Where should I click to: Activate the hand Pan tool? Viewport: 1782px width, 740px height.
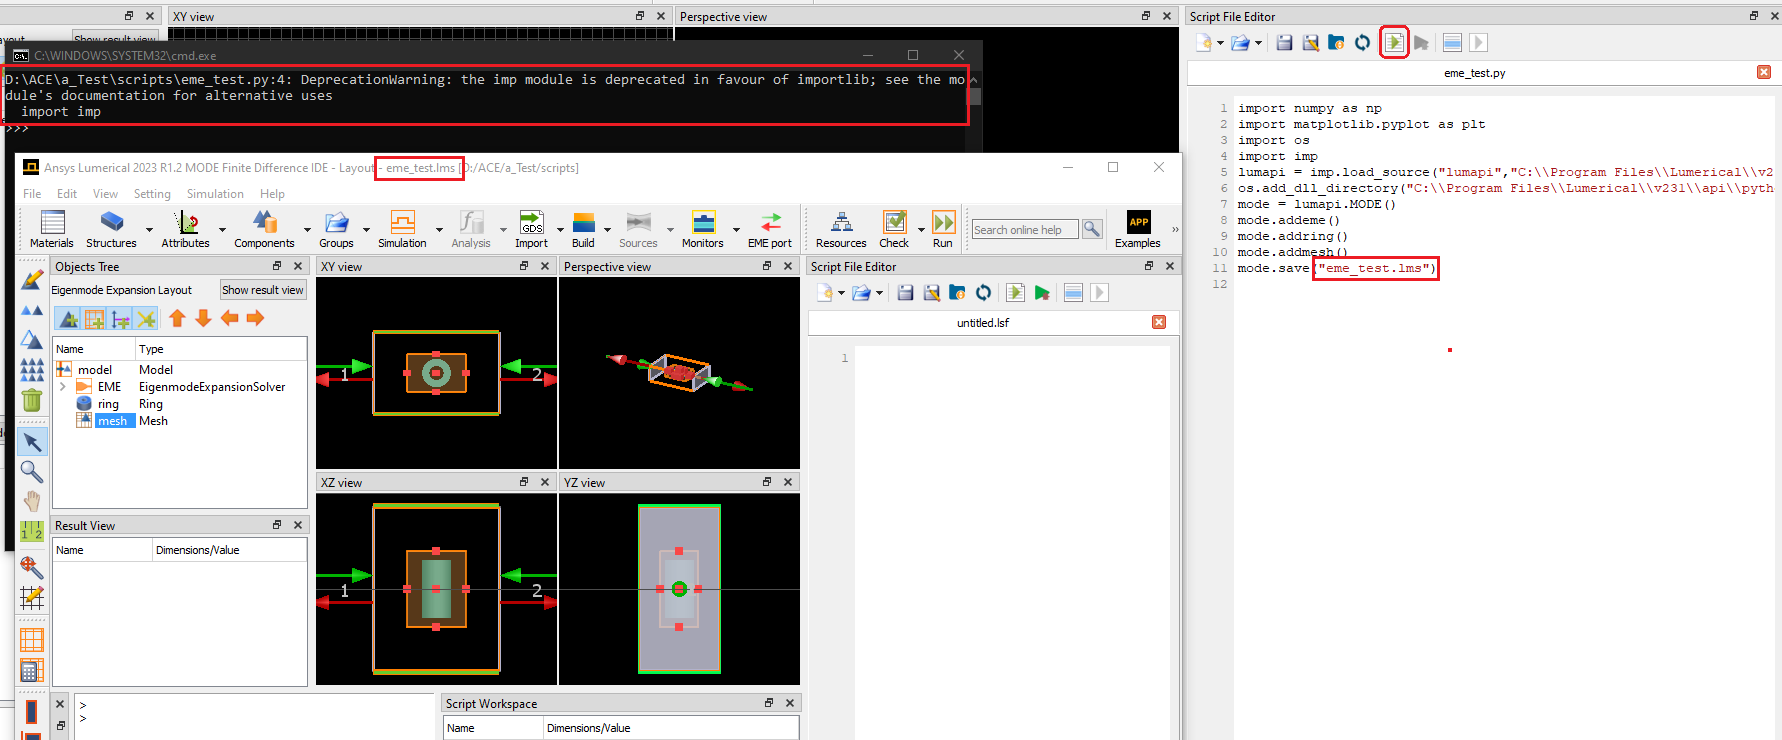click(x=32, y=501)
